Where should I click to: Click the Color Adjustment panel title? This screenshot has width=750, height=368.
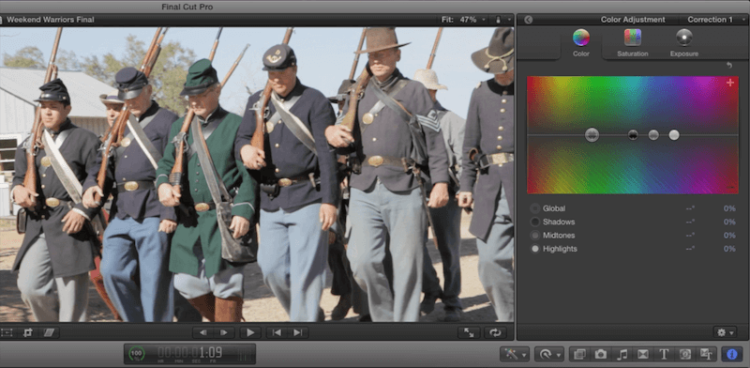pyautogui.click(x=633, y=20)
